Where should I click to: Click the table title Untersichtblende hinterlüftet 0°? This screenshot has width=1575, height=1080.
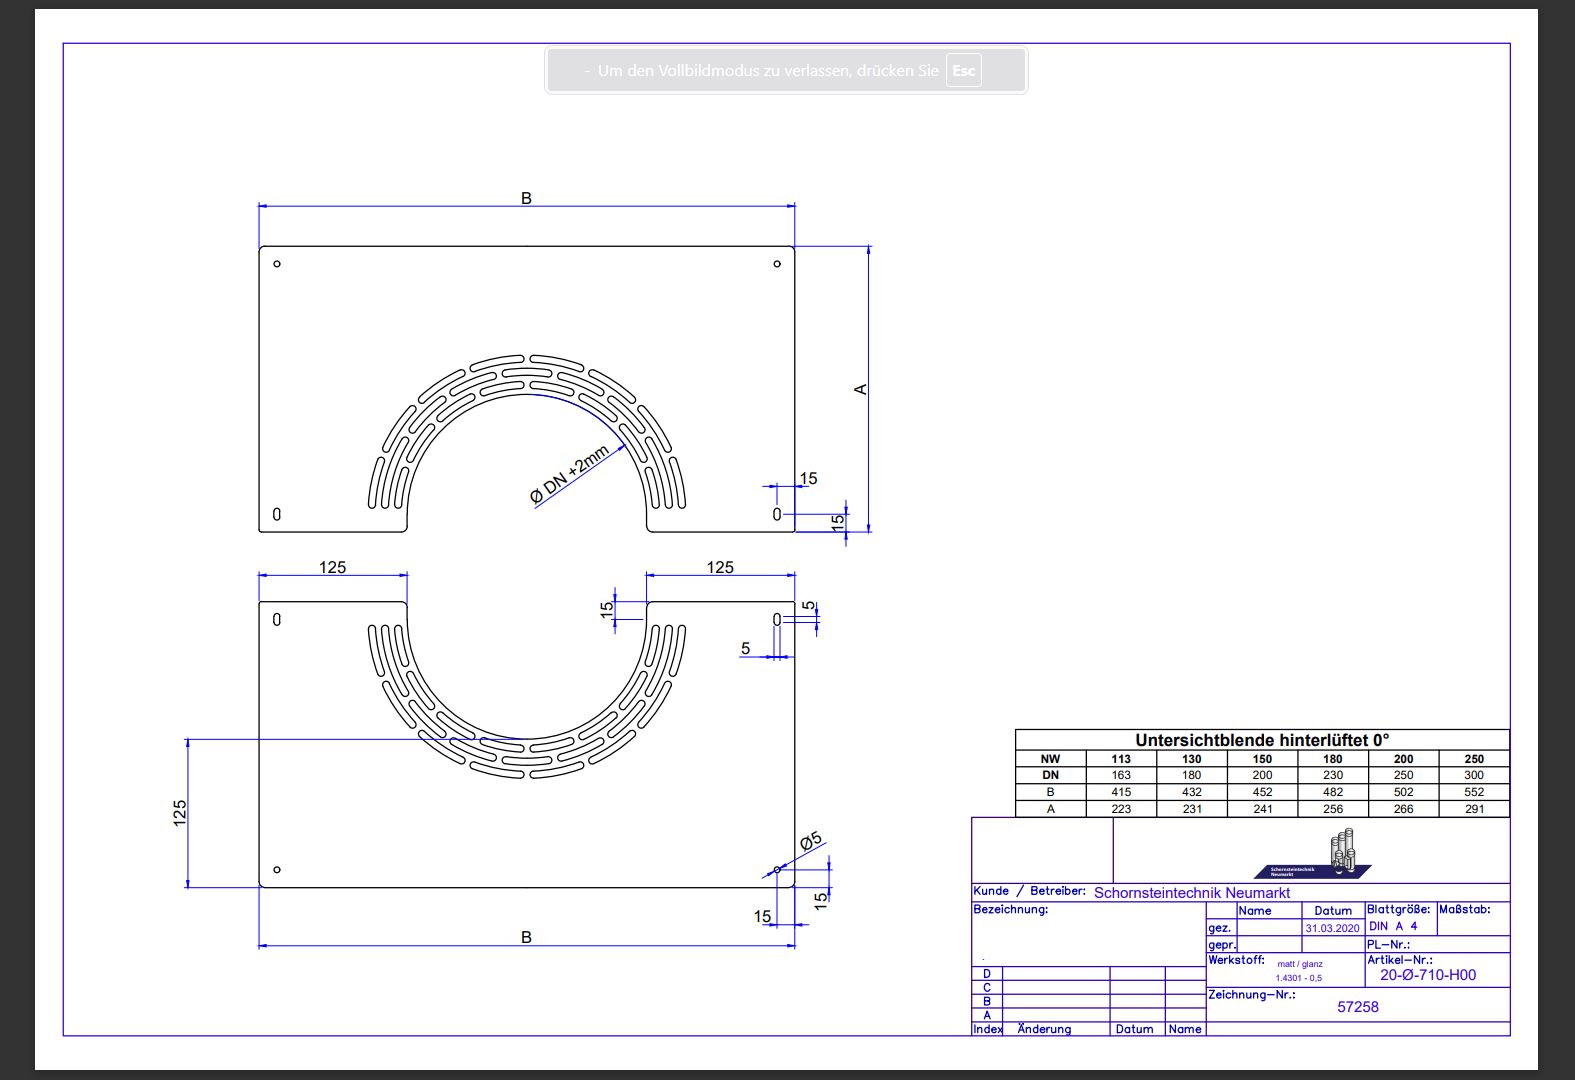click(x=1262, y=740)
